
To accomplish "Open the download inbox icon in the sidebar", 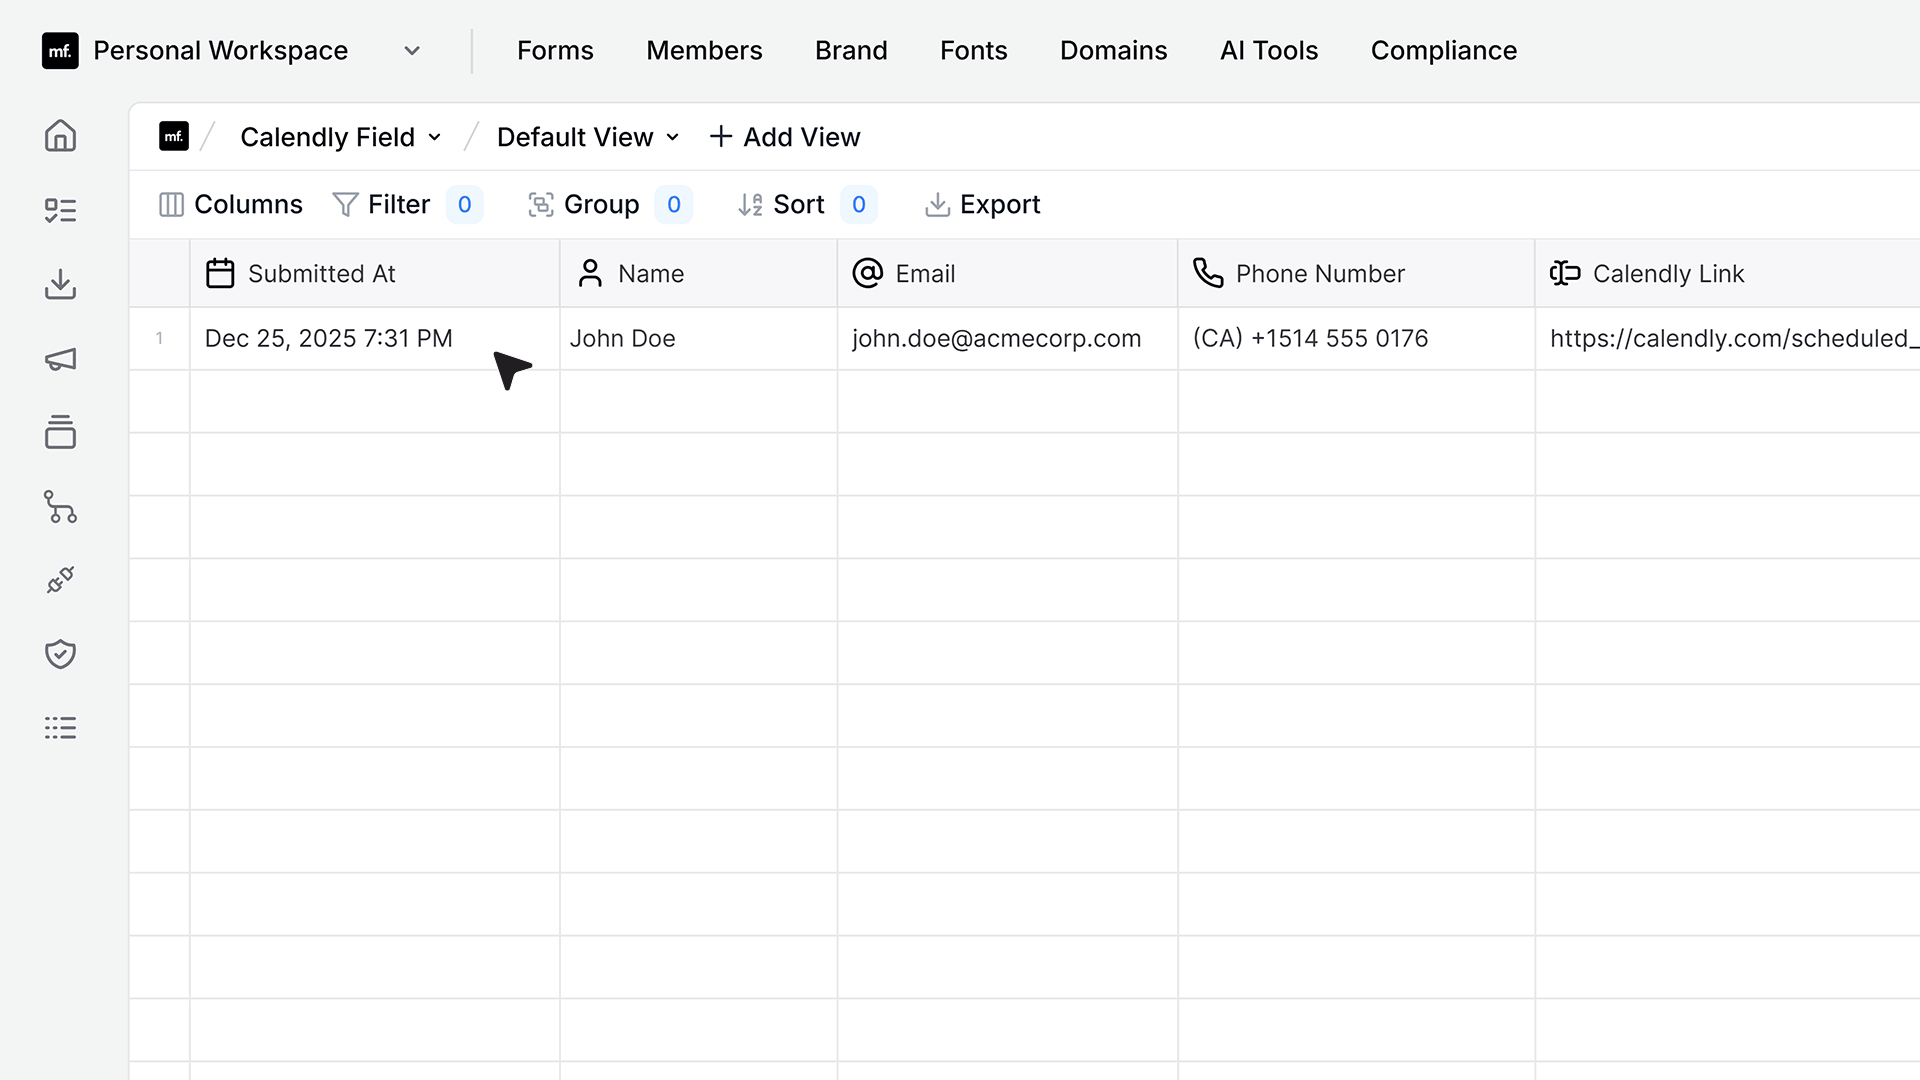I will tap(60, 284).
